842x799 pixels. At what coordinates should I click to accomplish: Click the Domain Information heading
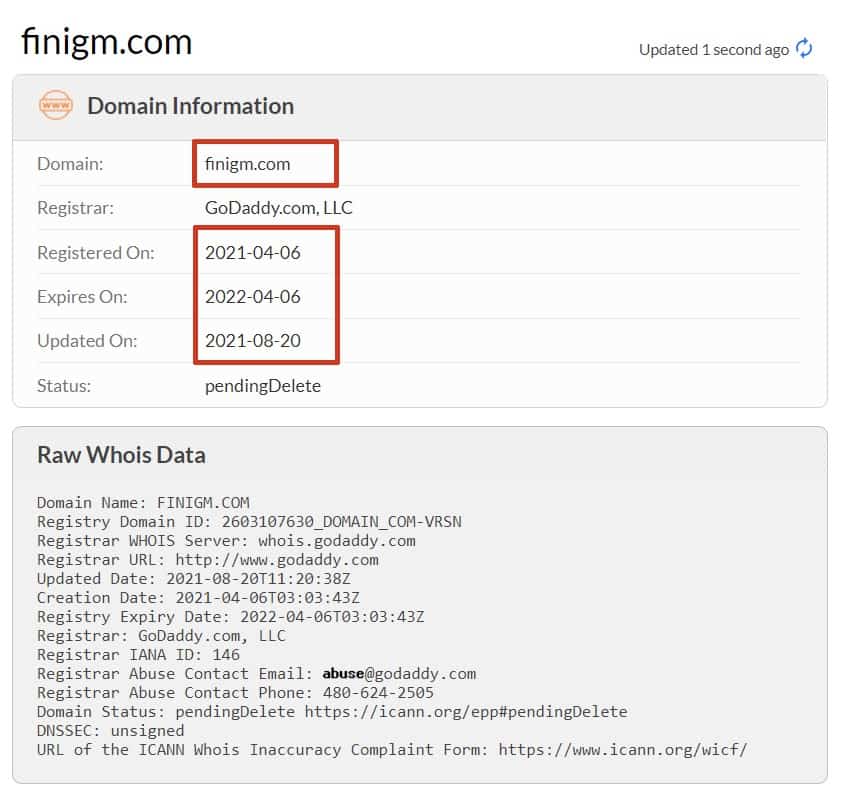click(191, 106)
